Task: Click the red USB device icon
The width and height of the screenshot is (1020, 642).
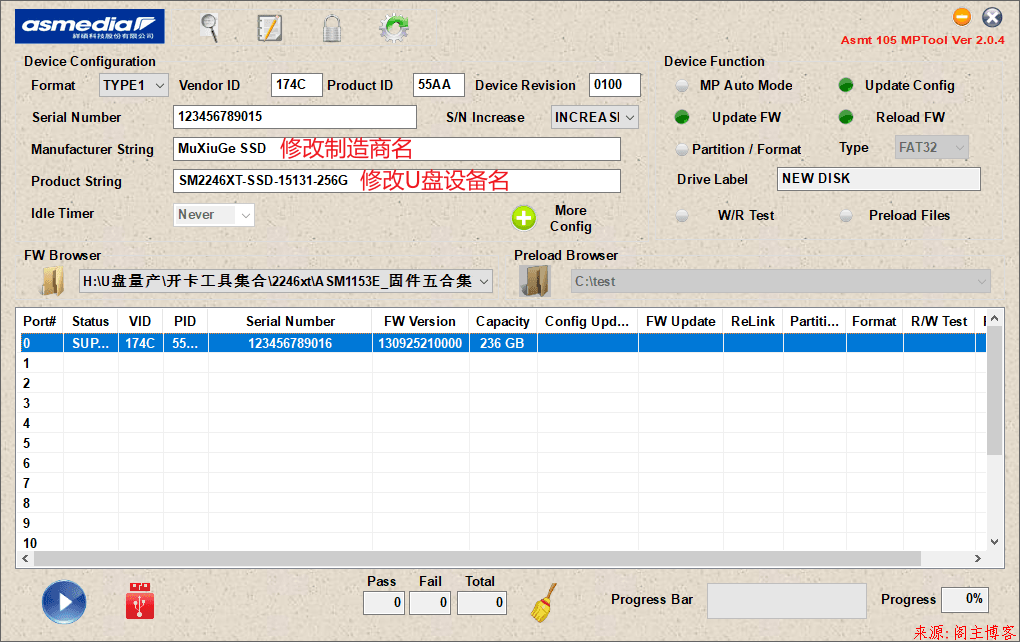Action: click(140, 600)
